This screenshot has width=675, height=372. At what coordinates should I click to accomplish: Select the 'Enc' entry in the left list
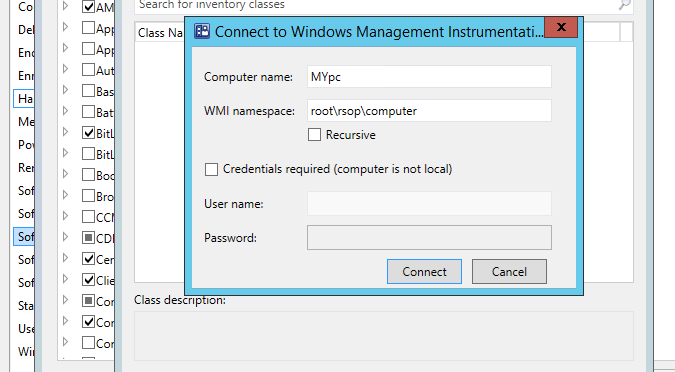(25, 53)
